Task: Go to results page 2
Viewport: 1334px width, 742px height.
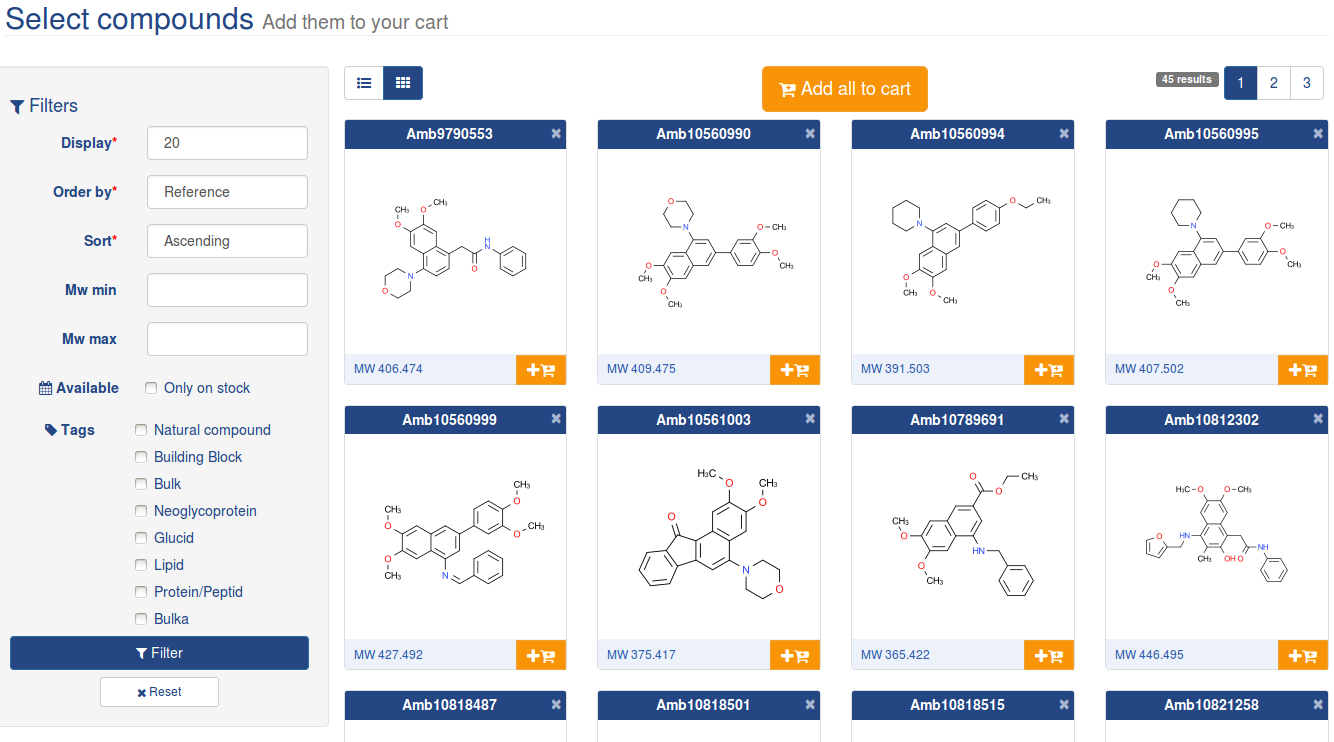Action: [x=1273, y=83]
